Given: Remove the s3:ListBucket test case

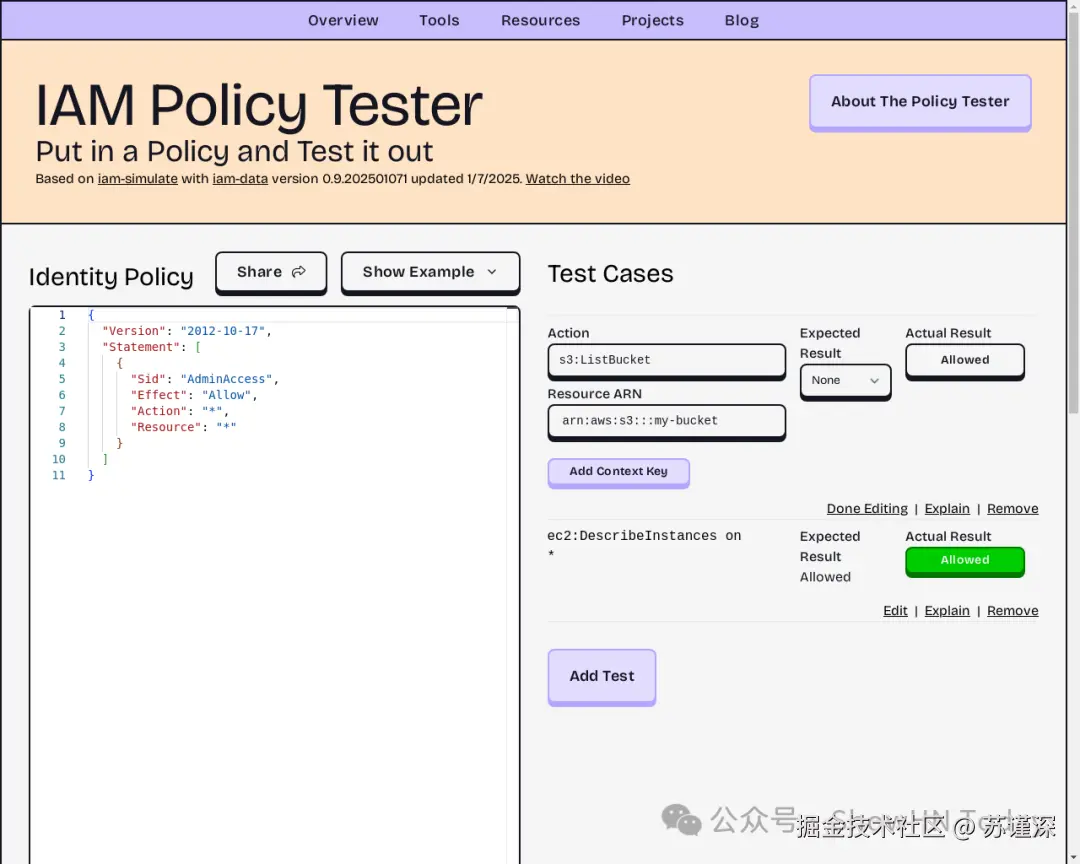Looking at the screenshot, I should (1012, 508).
